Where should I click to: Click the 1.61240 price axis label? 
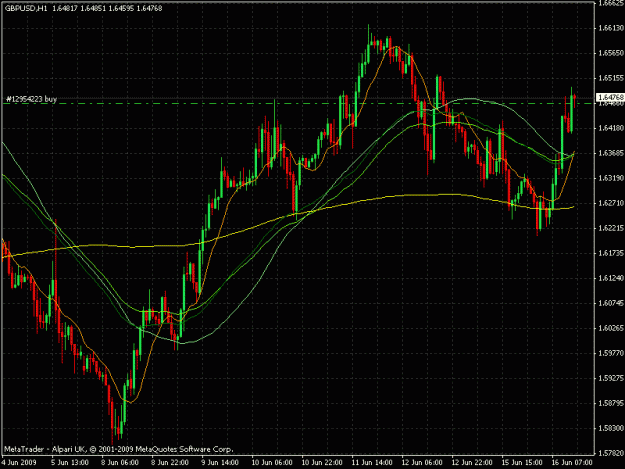point(611,278)
